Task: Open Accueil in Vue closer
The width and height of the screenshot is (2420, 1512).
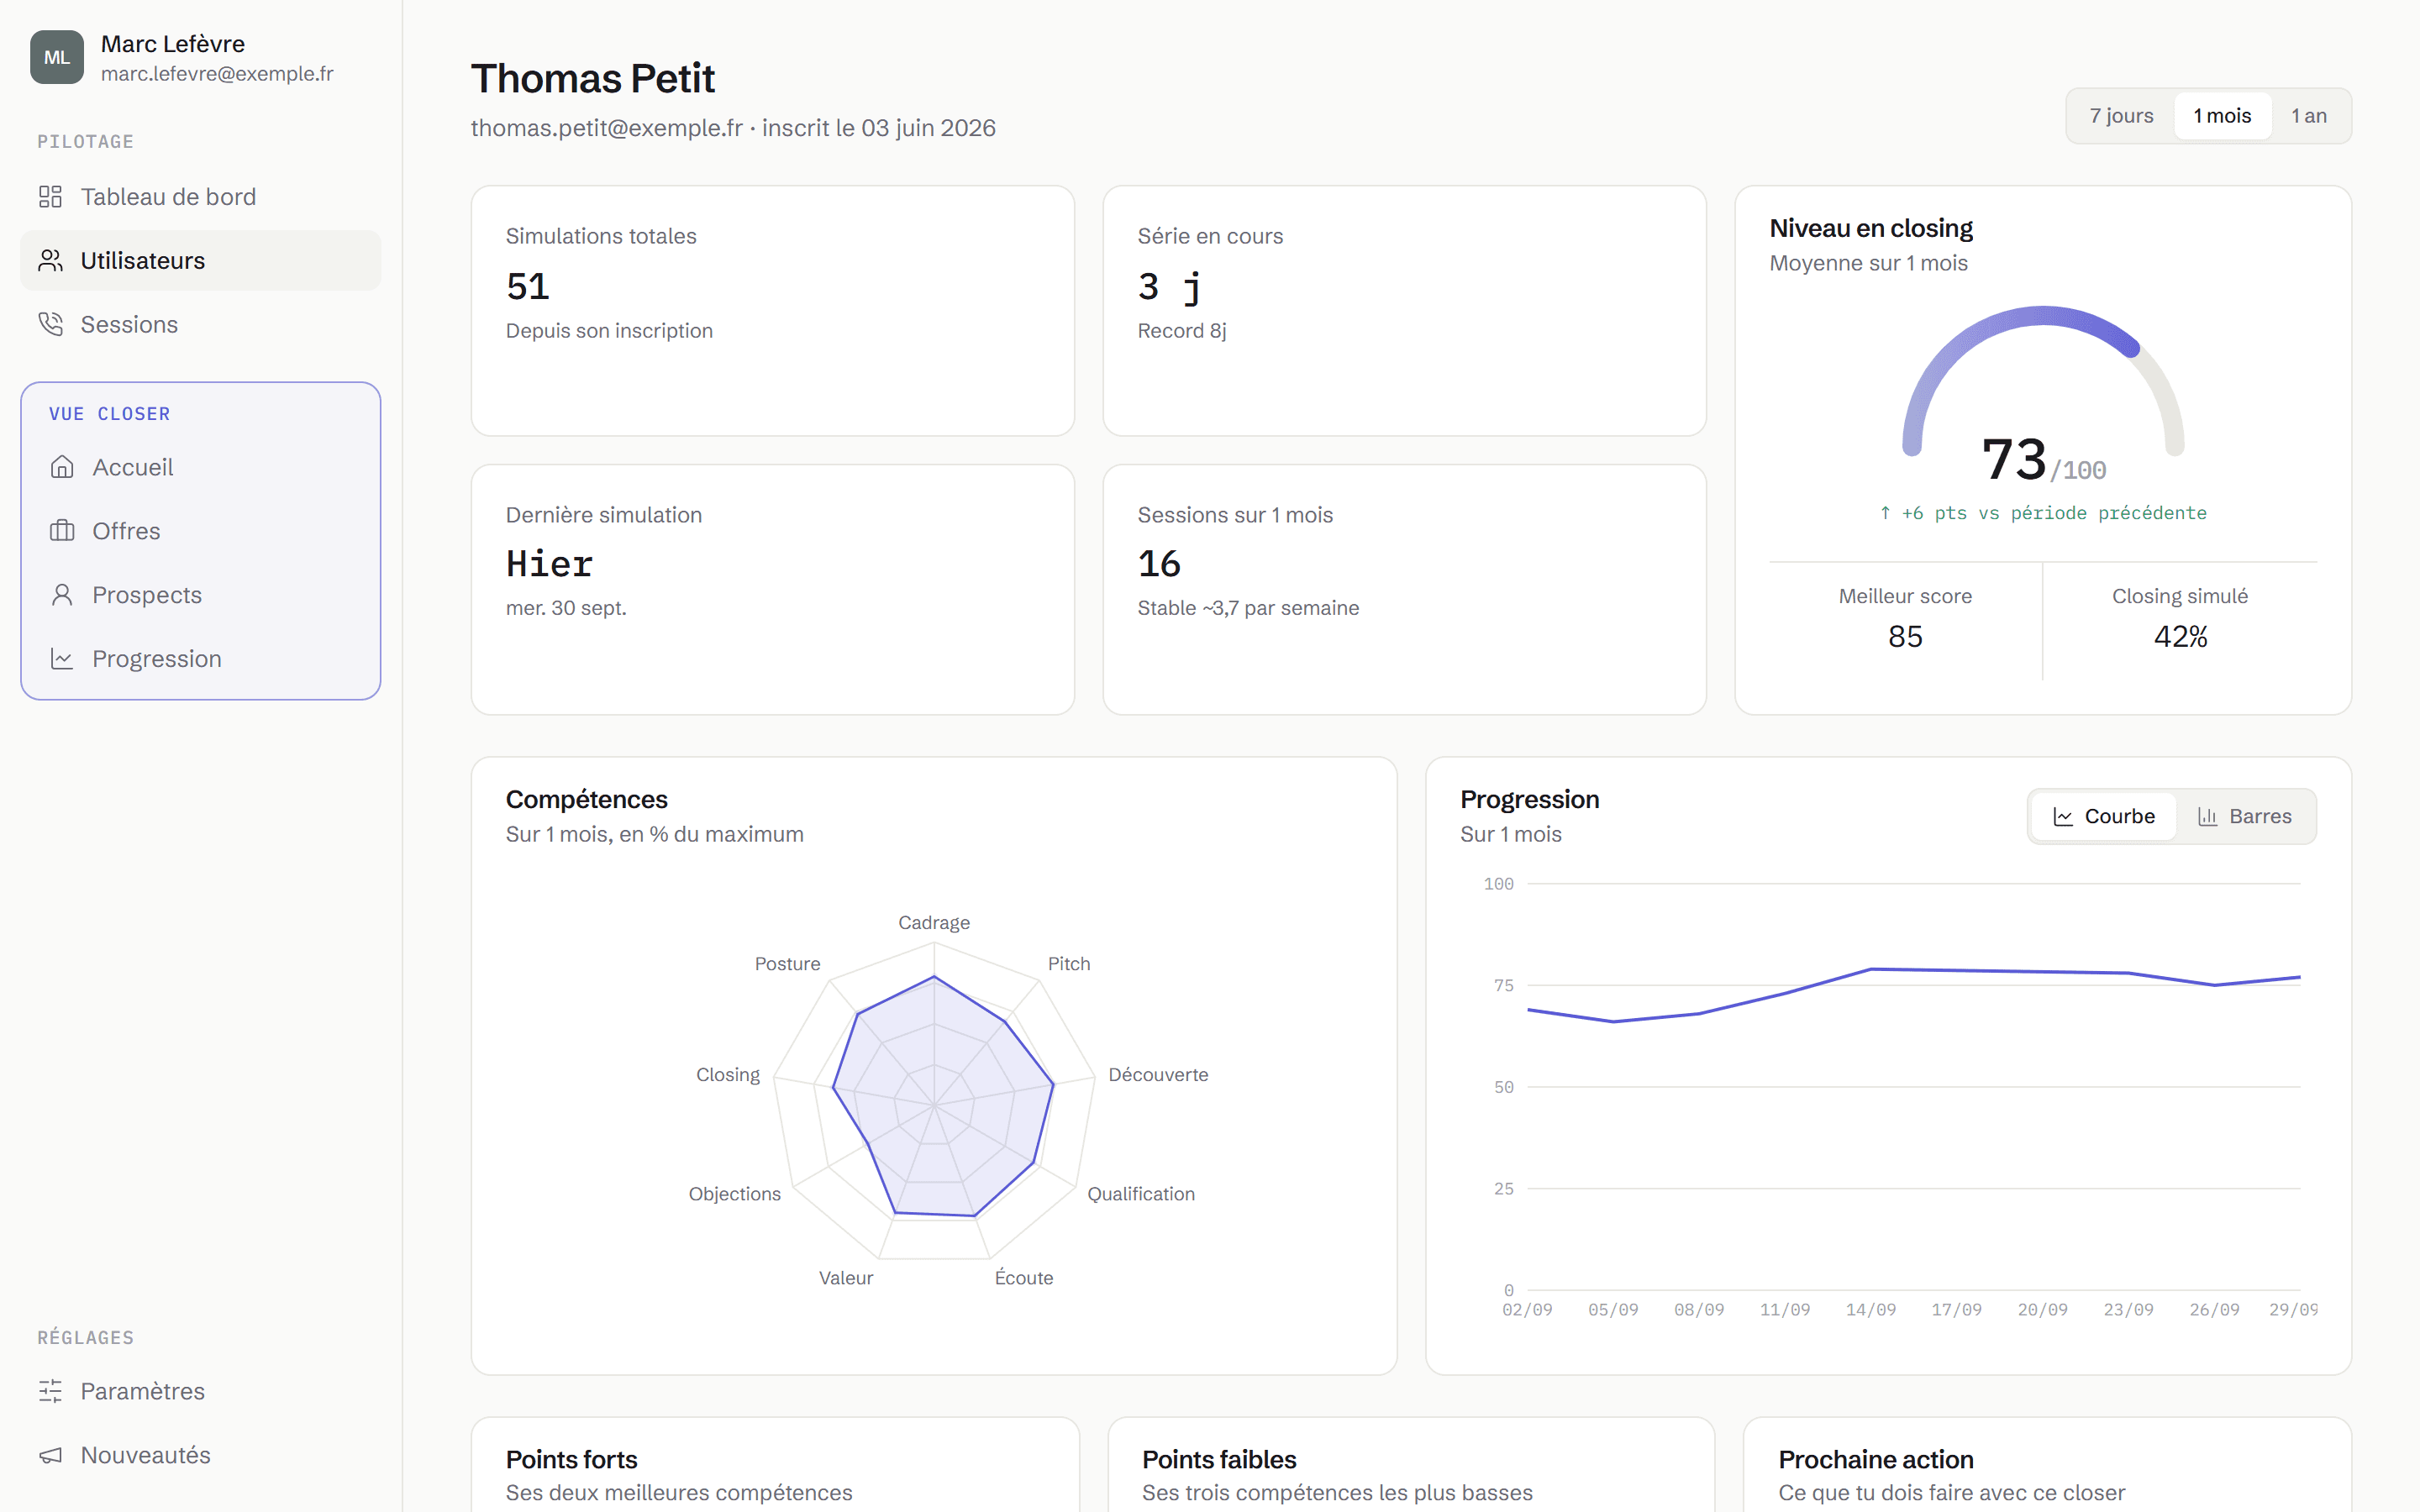Action: click(x=200, y=467)
